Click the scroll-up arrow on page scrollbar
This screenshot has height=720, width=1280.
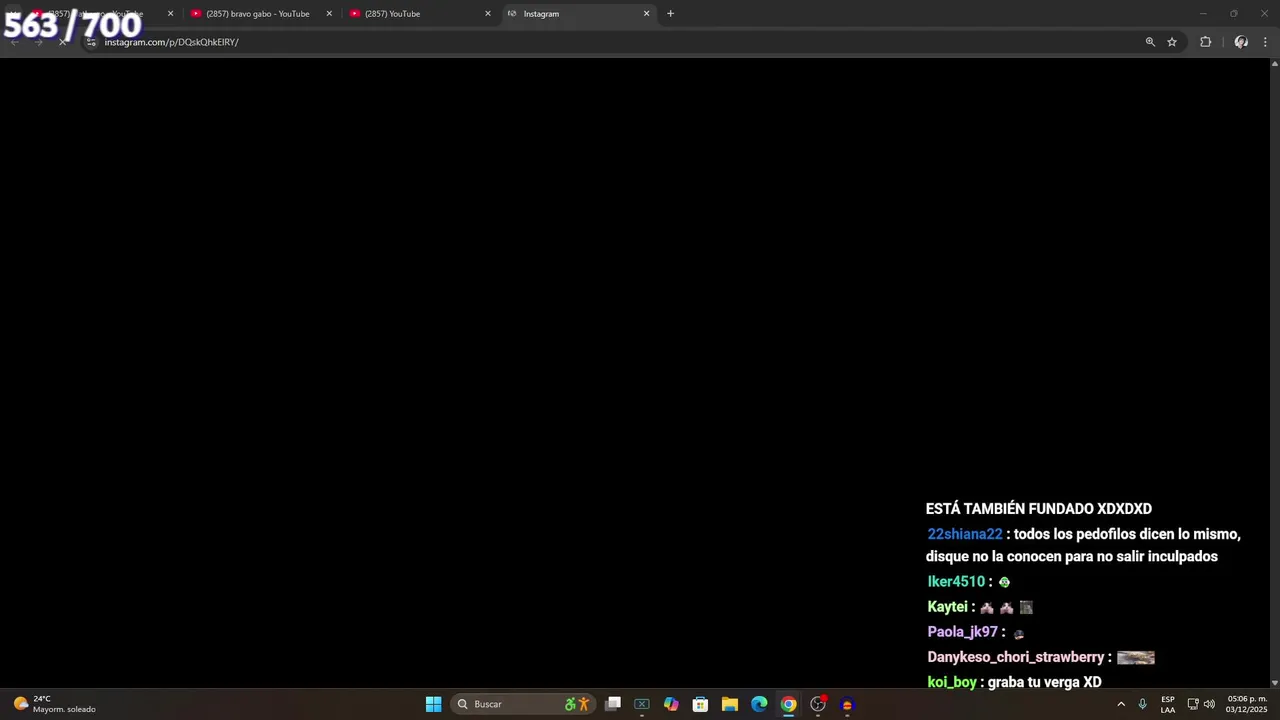point(1274,64)
